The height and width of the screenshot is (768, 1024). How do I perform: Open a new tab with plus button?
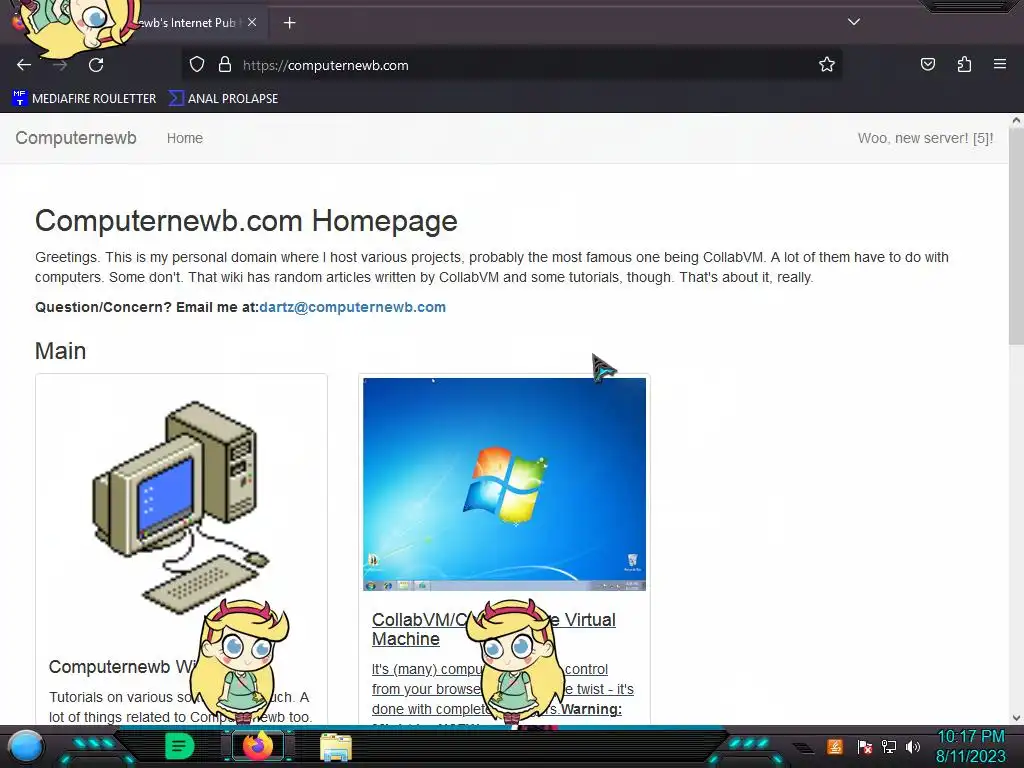(x=289, y=23)
